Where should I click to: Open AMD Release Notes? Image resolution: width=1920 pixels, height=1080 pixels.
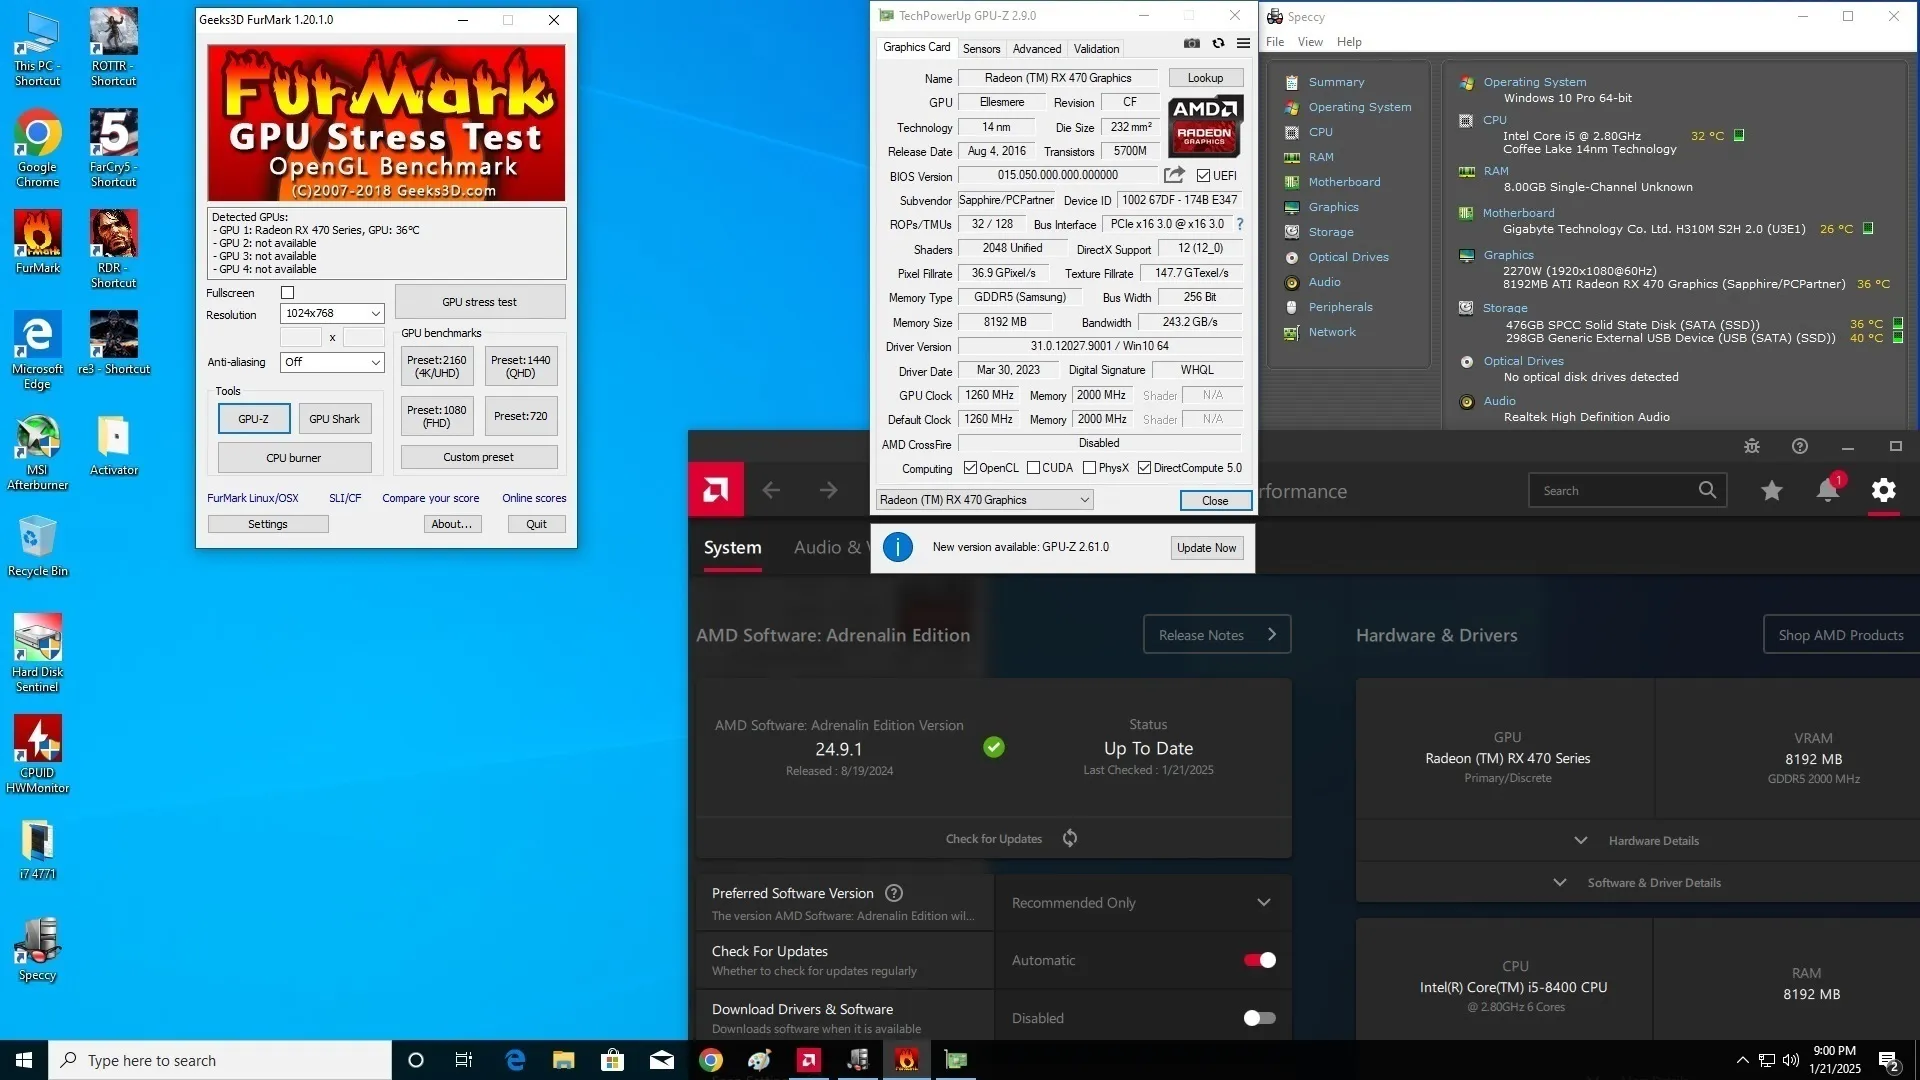tap(1217, 635)
